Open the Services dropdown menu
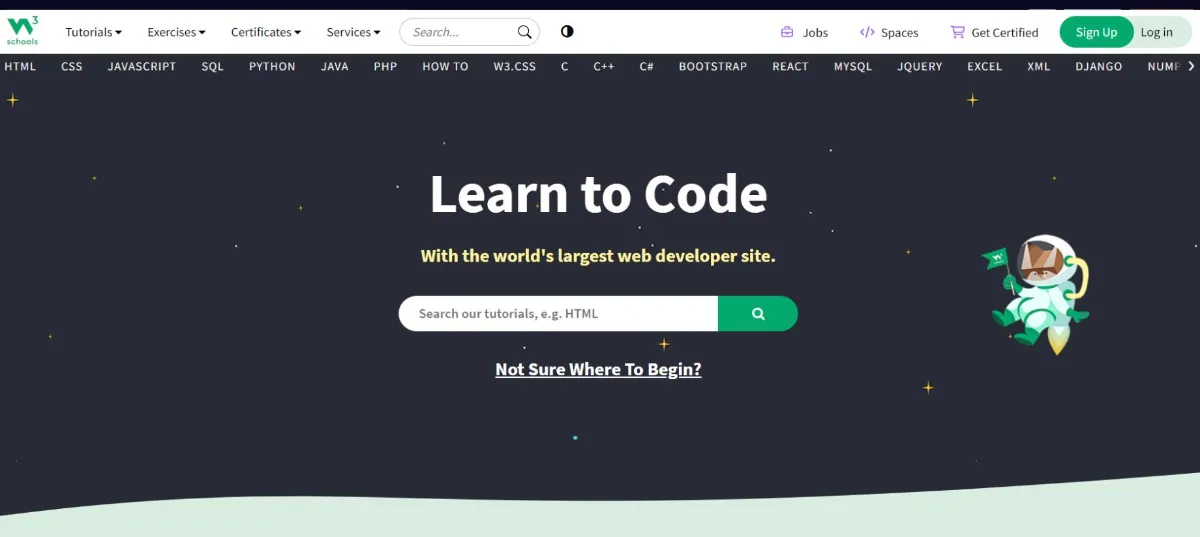The width and height of the screenshot is (1200, 537). [353, 32]
